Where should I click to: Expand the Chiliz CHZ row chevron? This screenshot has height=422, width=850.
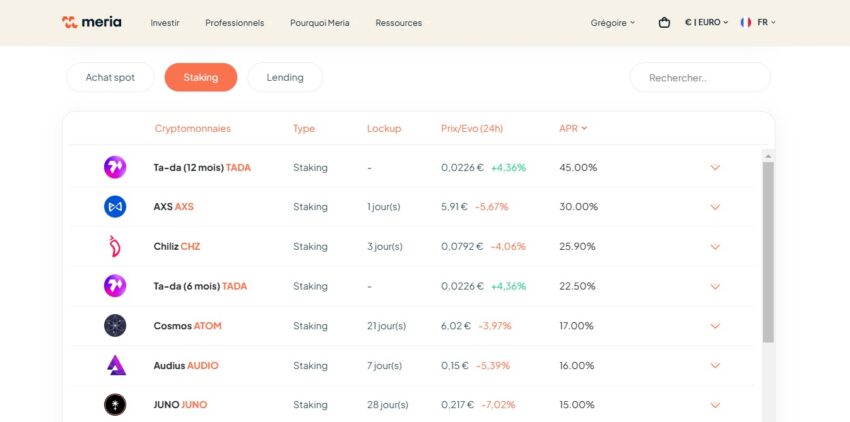(715, 247)
